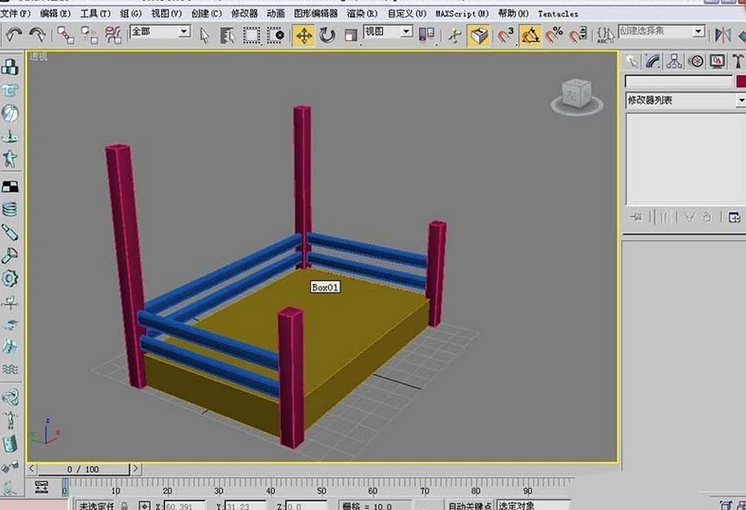Click the Pin Stack icon
Screen dimensions: 746x510
click(636, 217)
